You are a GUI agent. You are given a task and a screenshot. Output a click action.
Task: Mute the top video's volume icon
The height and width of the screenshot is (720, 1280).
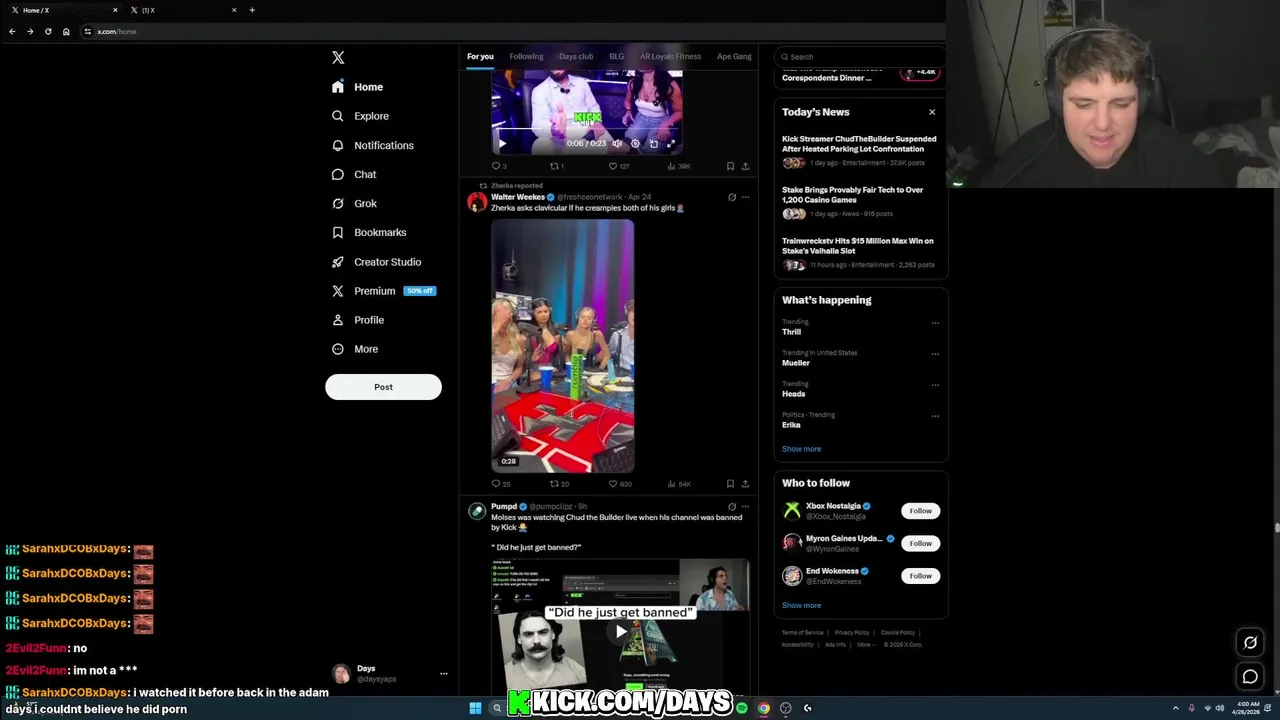tap(617, 144)
